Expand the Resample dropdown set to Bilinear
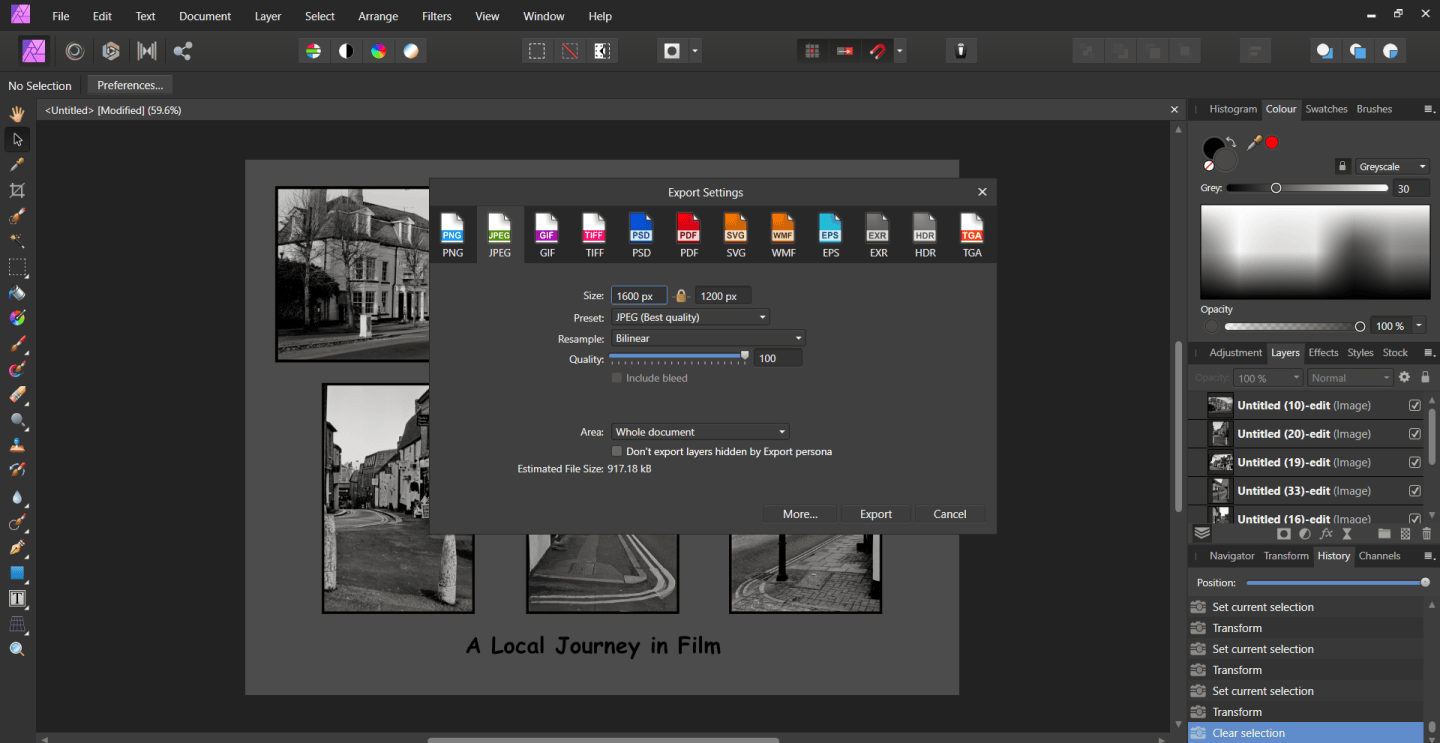 pyautogui.click(x=708, y=338)
